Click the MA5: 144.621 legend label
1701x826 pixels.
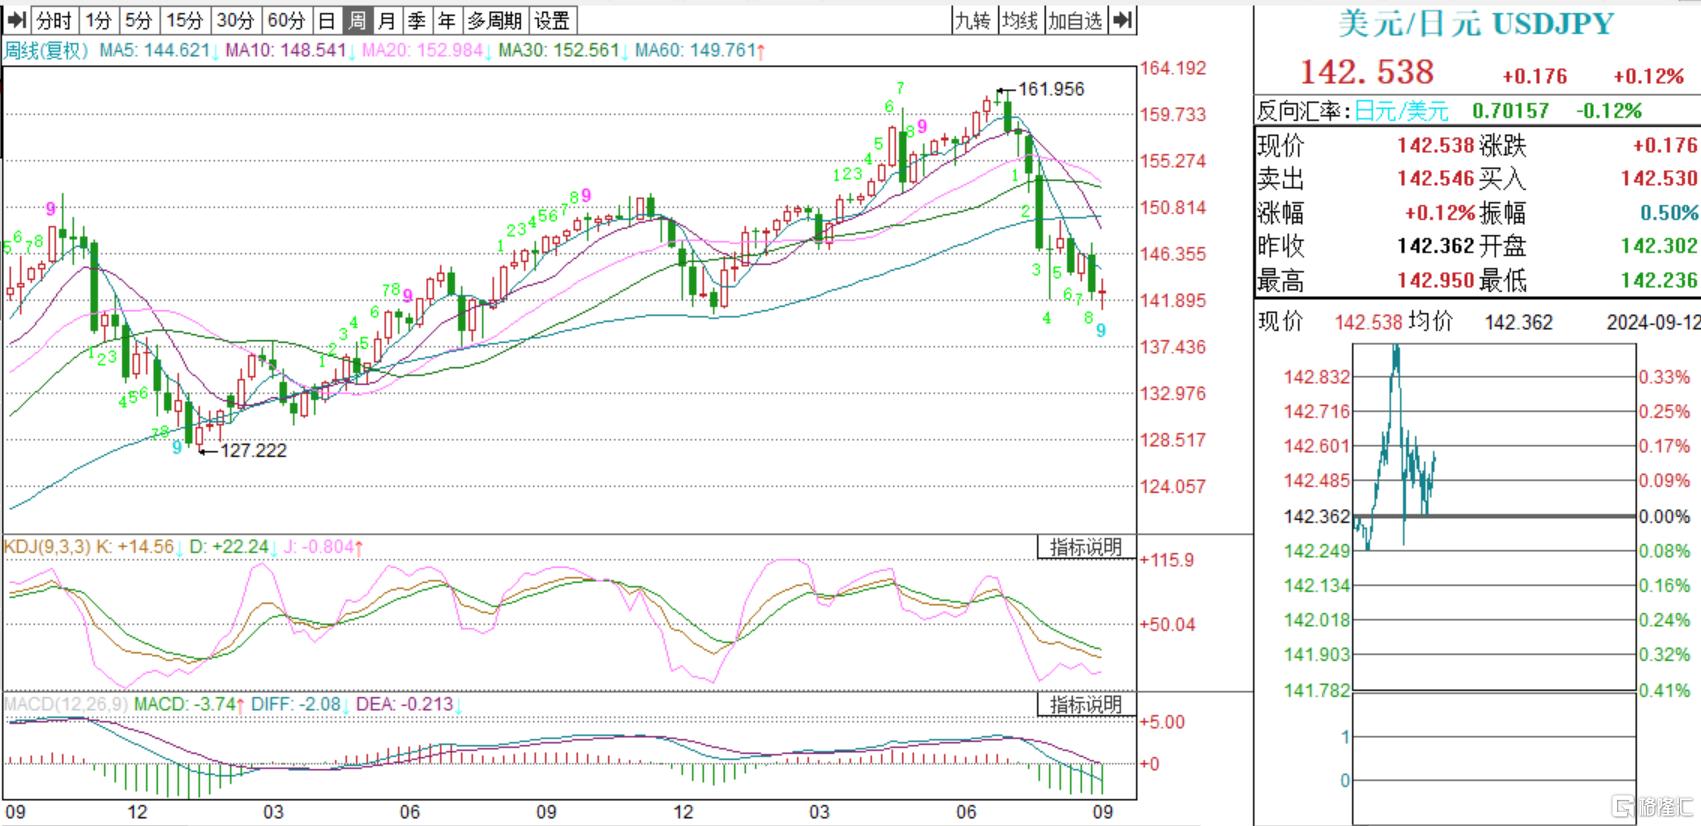coord(155,50)
